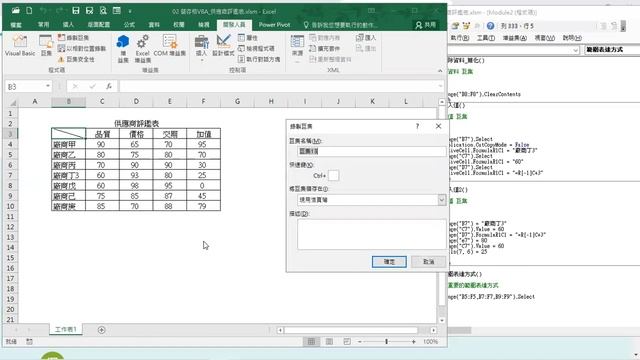Viewport: 640px width, 360px height.
Task: Open Tools (工具) menu in VBA editor
Action: pyautogui.click(x=486, y=38)
